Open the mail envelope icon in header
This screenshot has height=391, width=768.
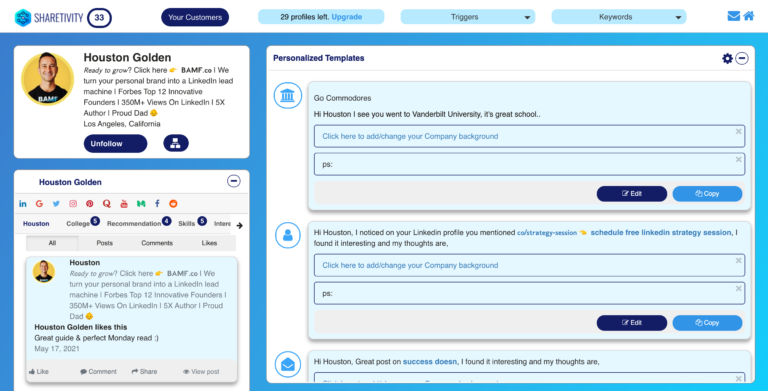point(733,16)
